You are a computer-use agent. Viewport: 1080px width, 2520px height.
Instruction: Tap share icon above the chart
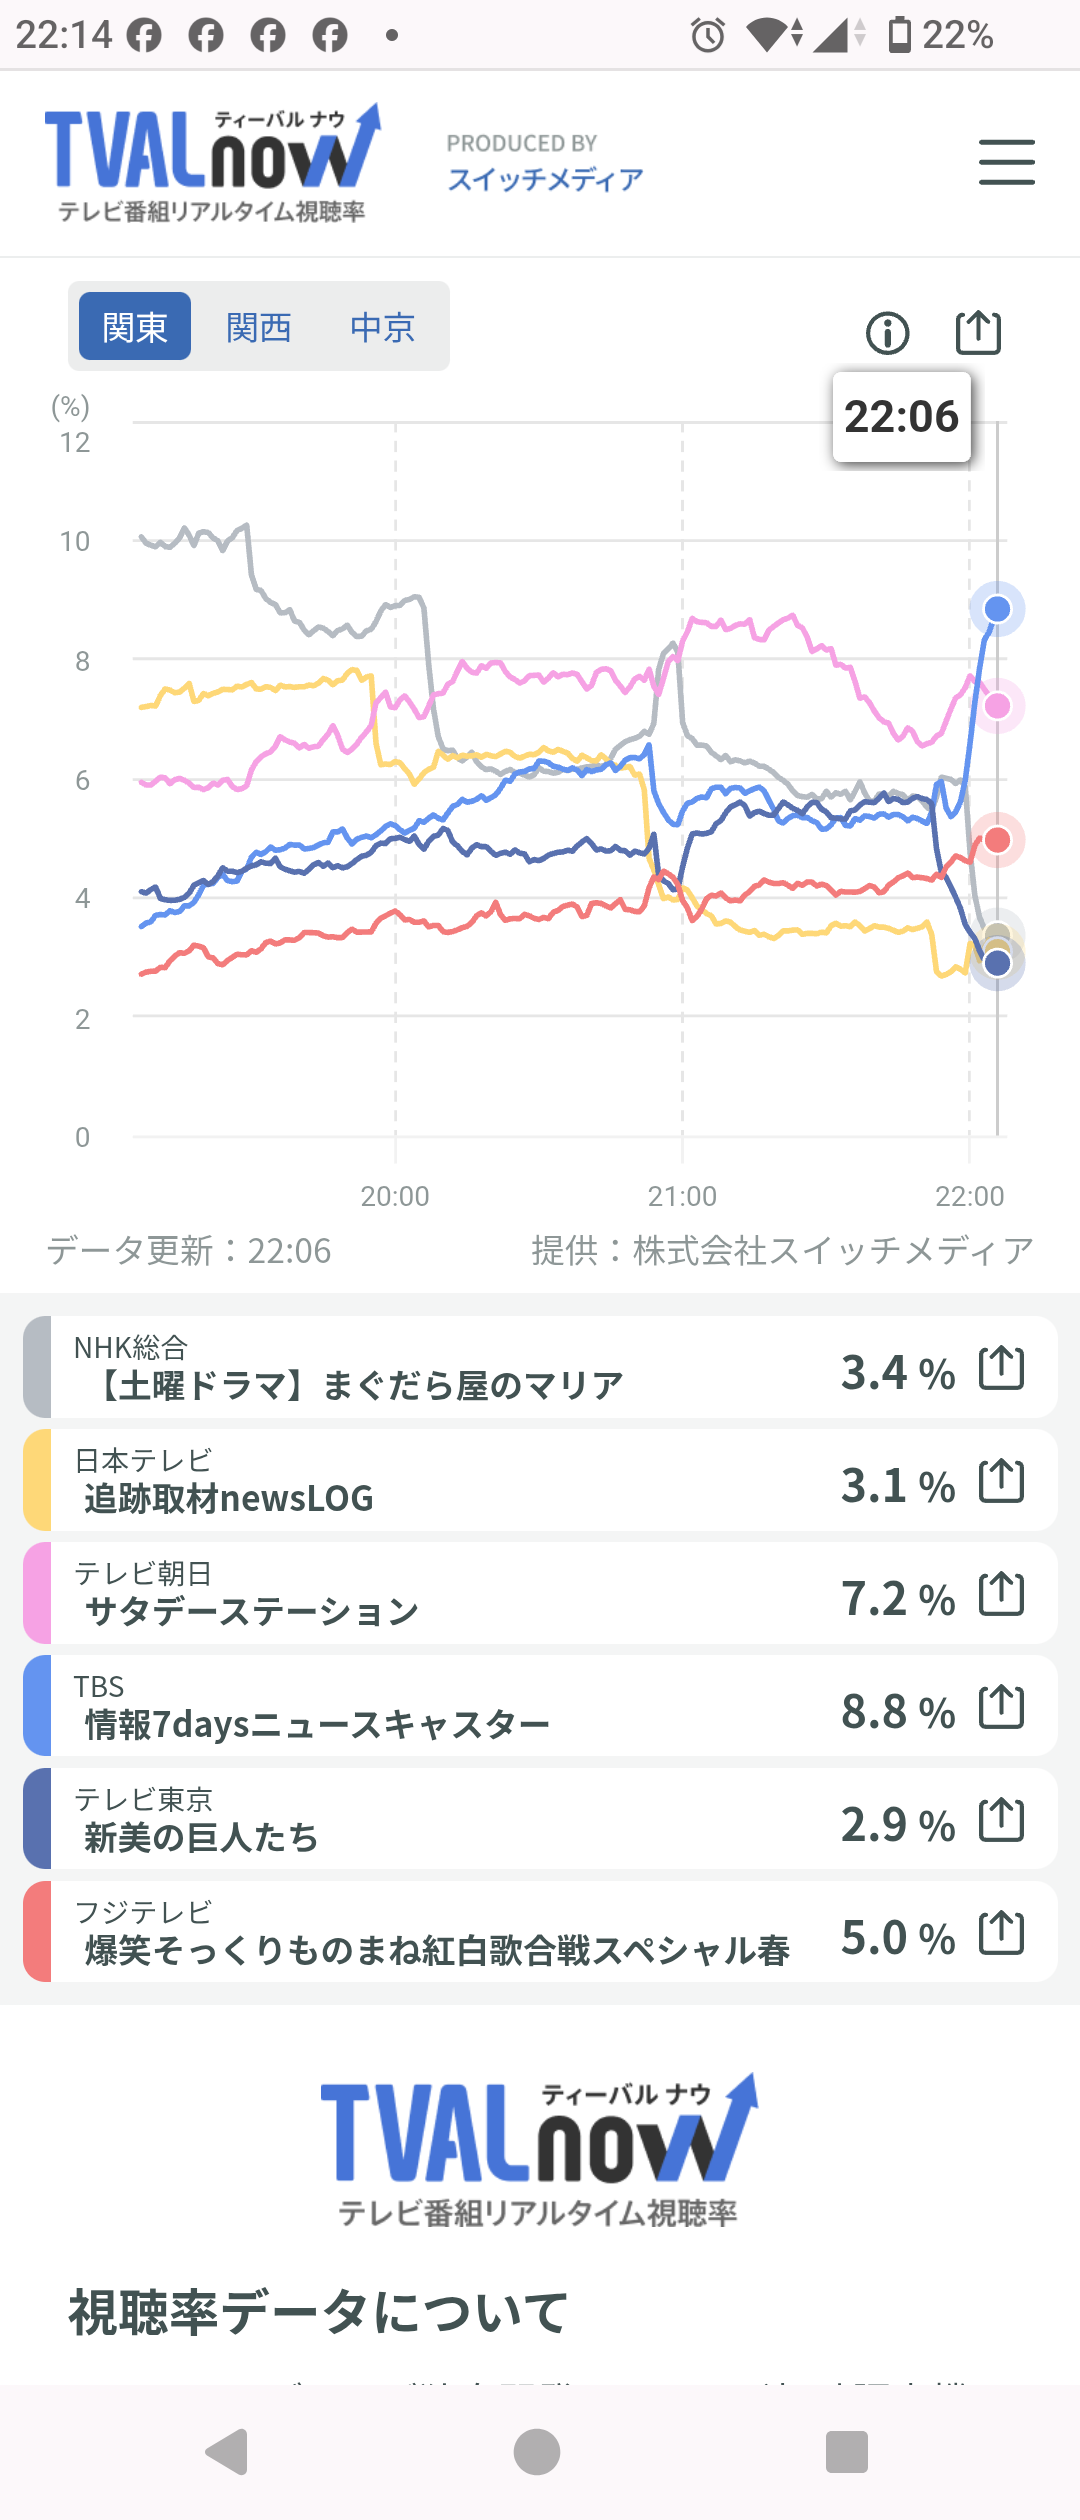tap(978, 332)
